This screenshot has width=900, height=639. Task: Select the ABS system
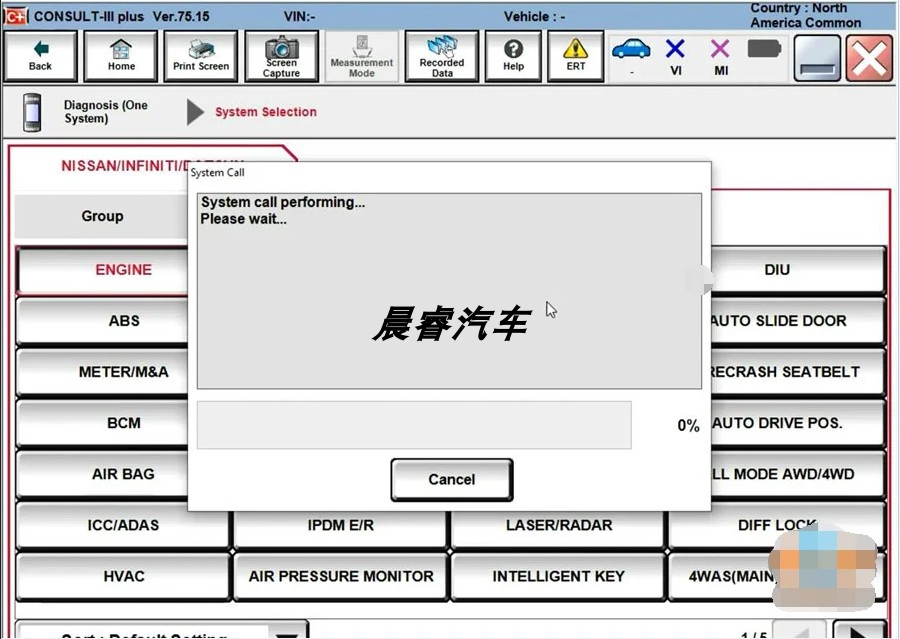coord(102,320)
